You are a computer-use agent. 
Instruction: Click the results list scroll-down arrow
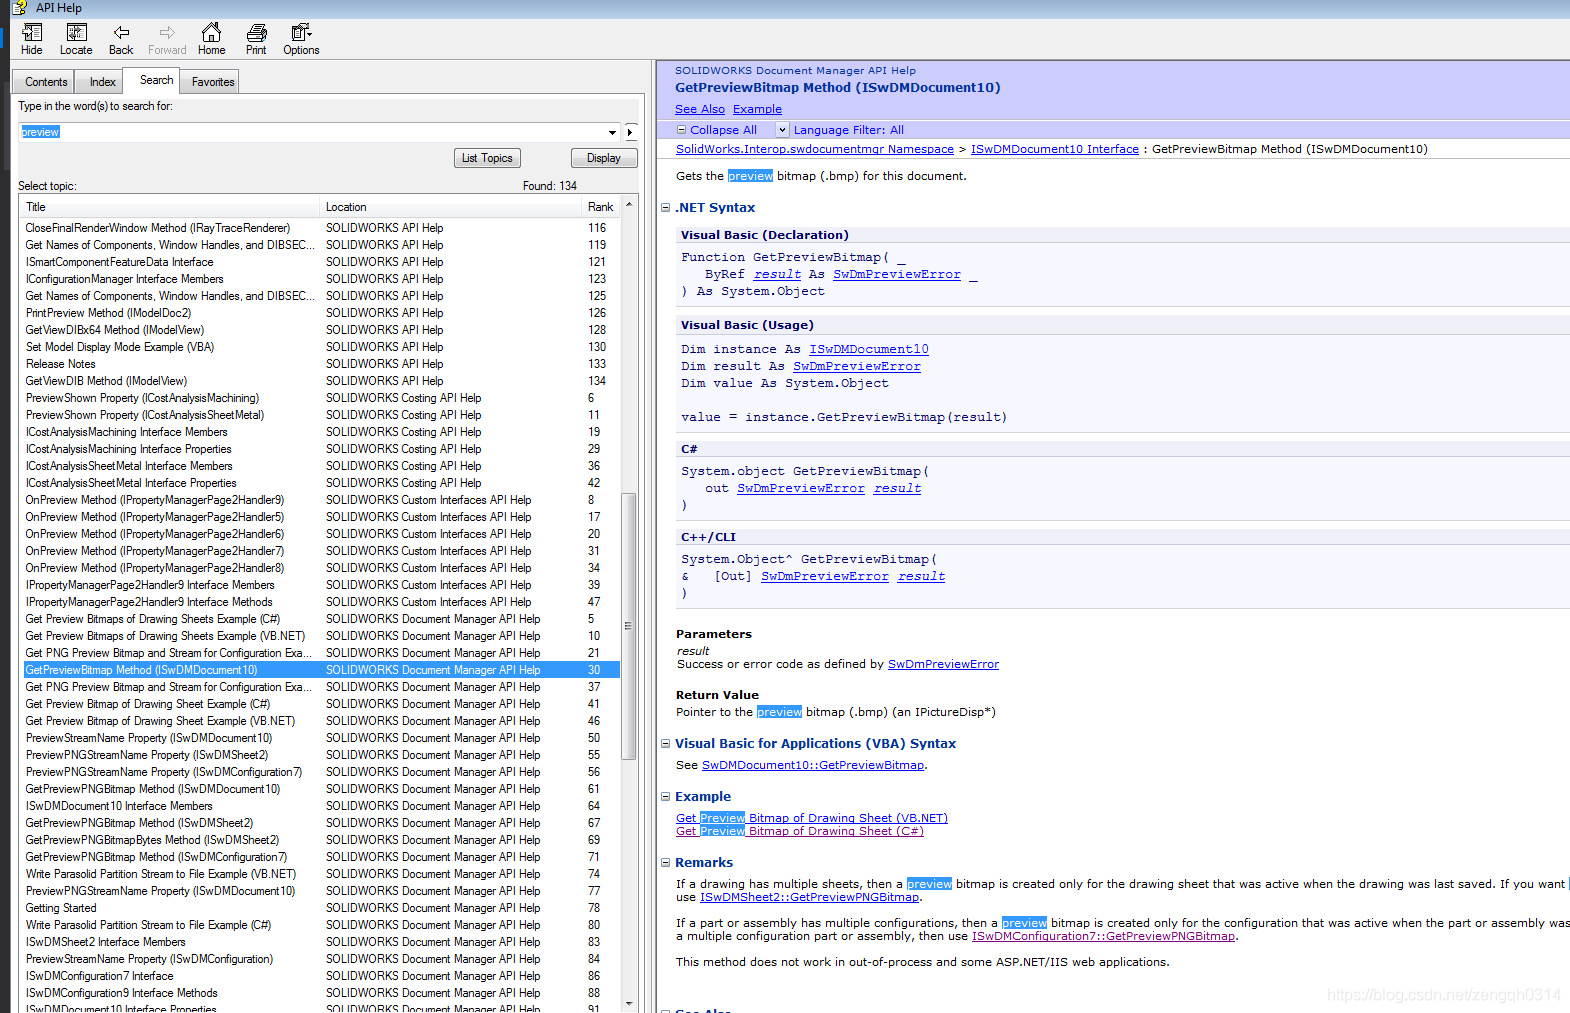(x=629, y=1003)
